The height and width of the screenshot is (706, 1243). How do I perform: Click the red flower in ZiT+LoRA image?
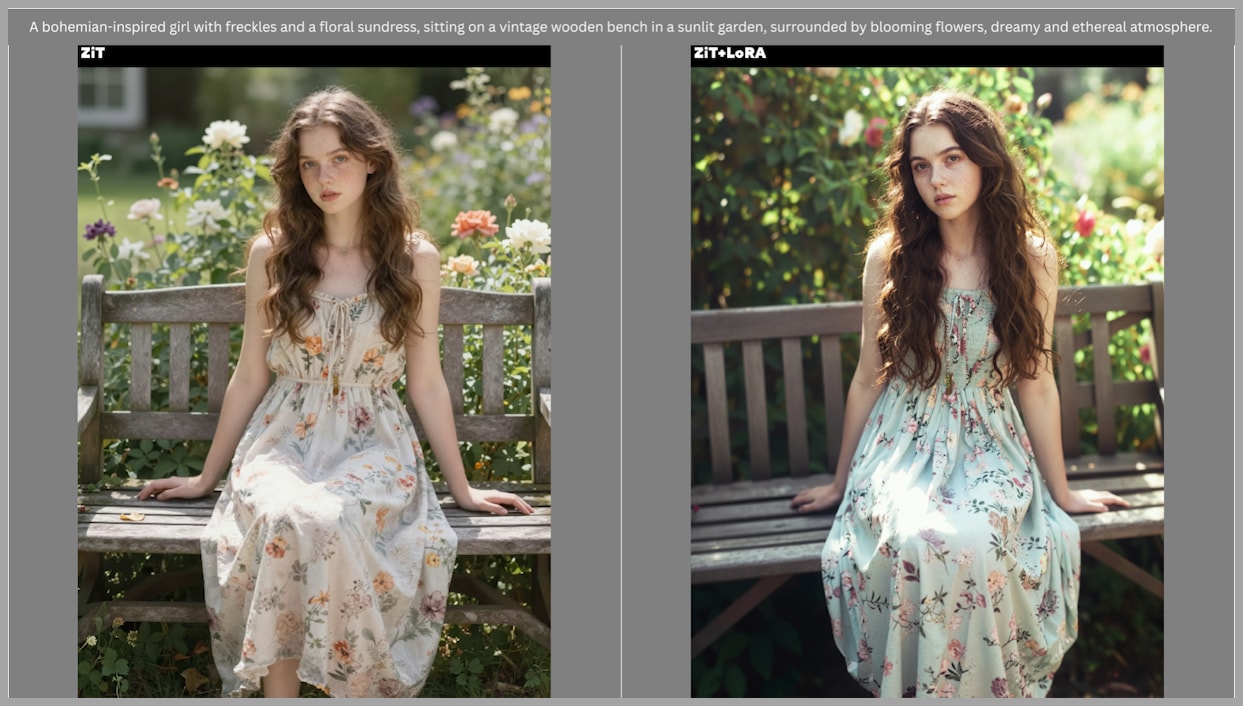click(x=1085, y=222)
